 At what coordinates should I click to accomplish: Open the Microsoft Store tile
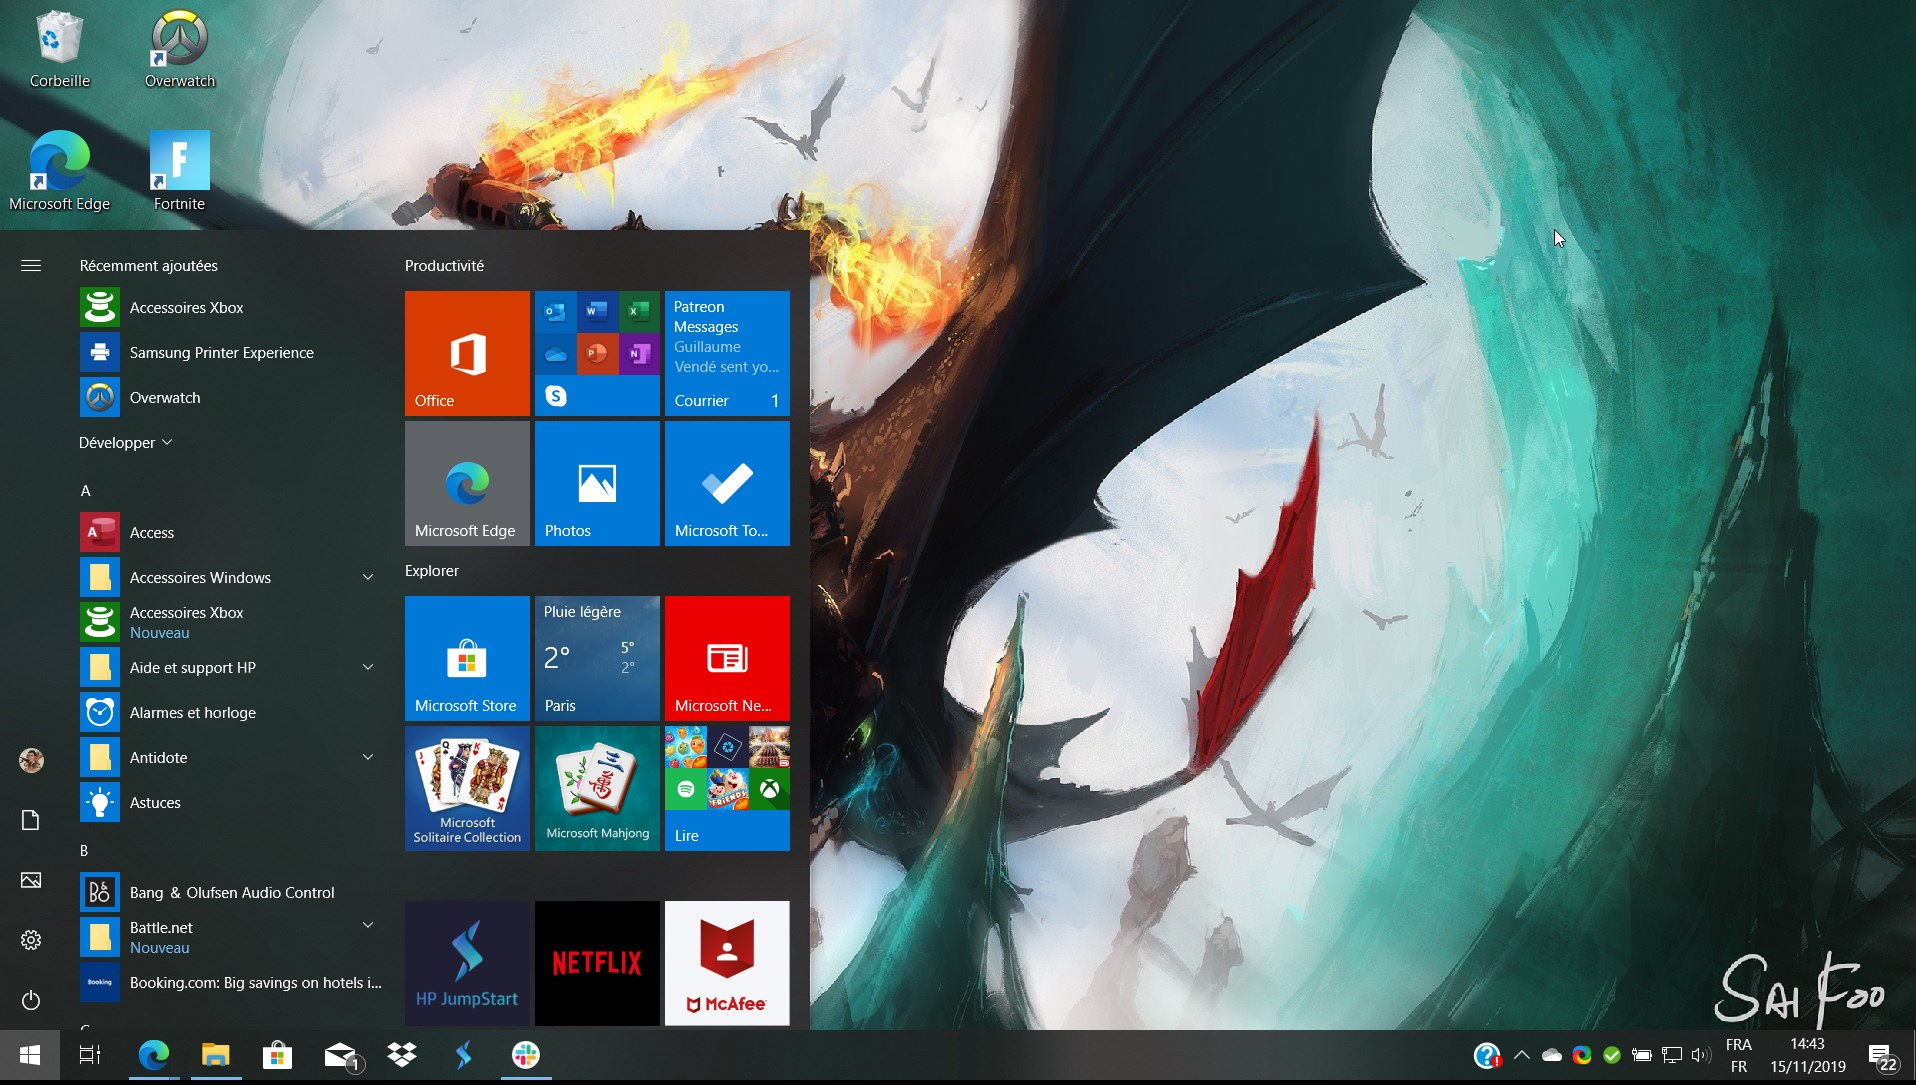click(467, 658)
